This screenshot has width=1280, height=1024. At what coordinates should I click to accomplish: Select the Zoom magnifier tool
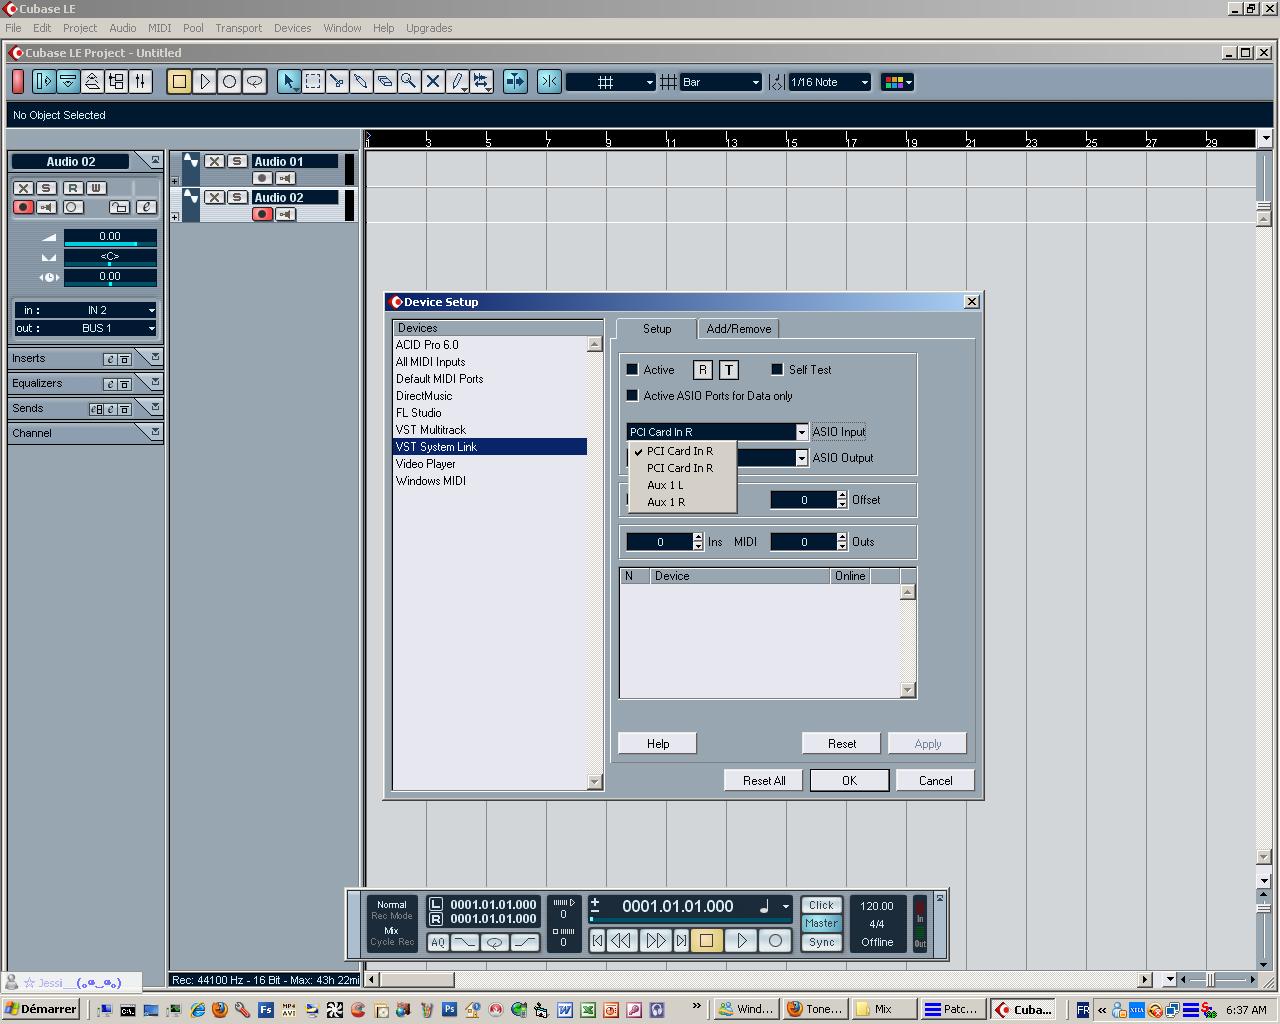pyautogui.click(x=409, y=82)
